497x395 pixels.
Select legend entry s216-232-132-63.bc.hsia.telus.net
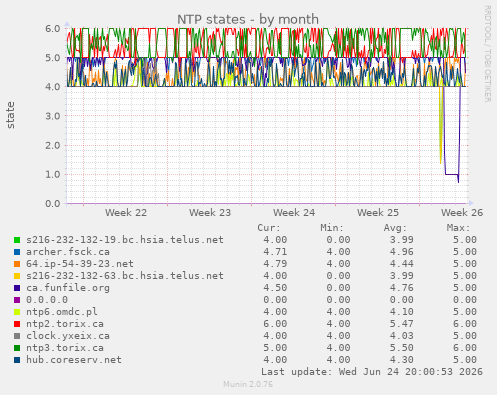click(x=125, y=276)
